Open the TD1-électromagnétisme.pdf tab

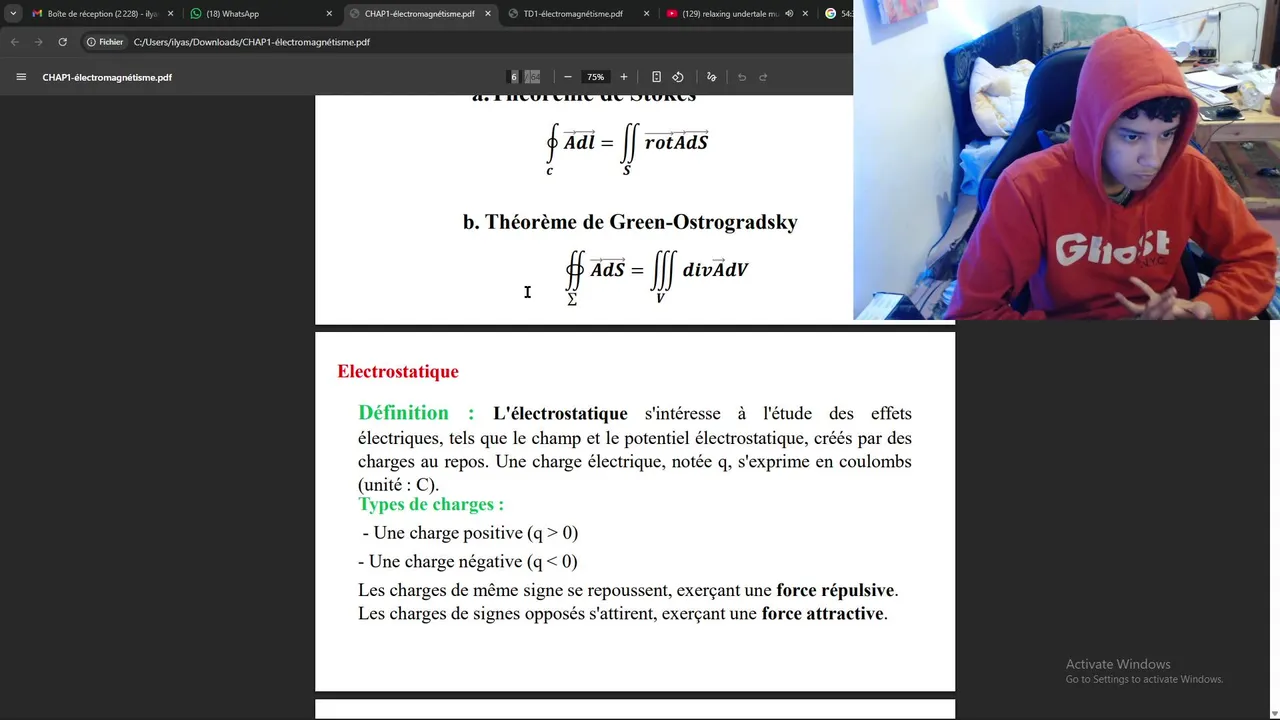[578, 14]
